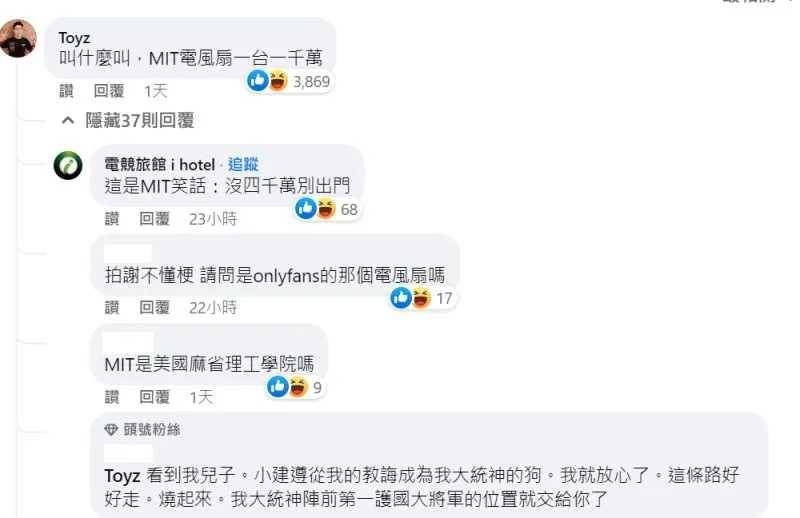800x518 pixels.
Task: Like i hotel's reply with 讚
Action: [112, 219]
